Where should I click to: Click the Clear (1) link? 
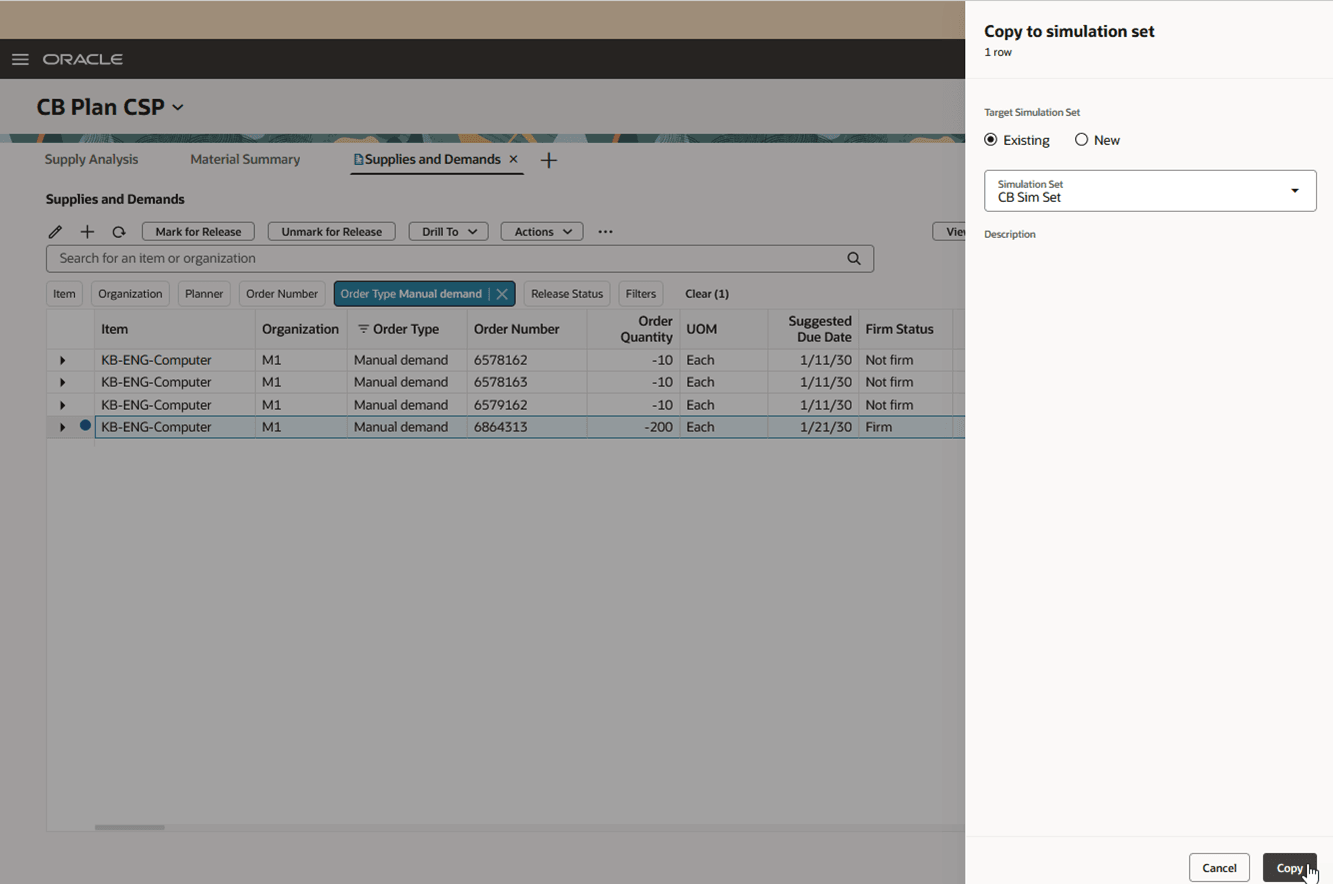(707, 294)
